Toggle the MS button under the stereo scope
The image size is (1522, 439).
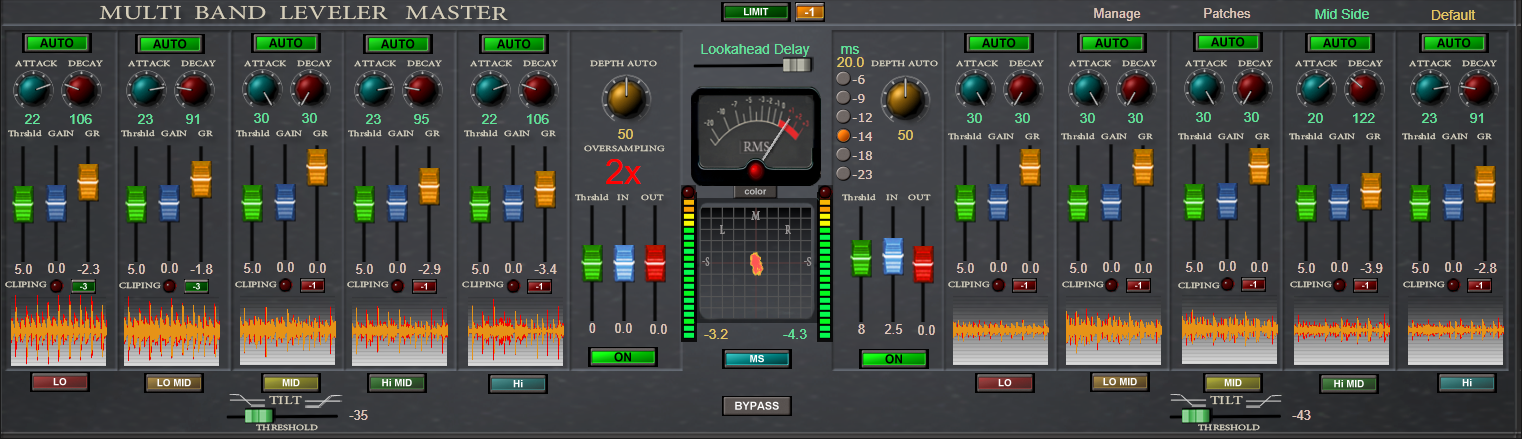click(x=755, y=360)
